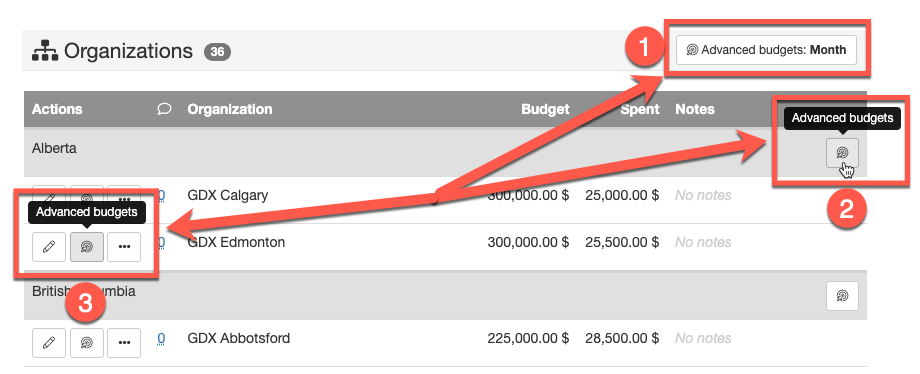Screen dimensions: 920x374
Task: Open advanced budgets for GDX Abbotsford
Action: (87, 343)
